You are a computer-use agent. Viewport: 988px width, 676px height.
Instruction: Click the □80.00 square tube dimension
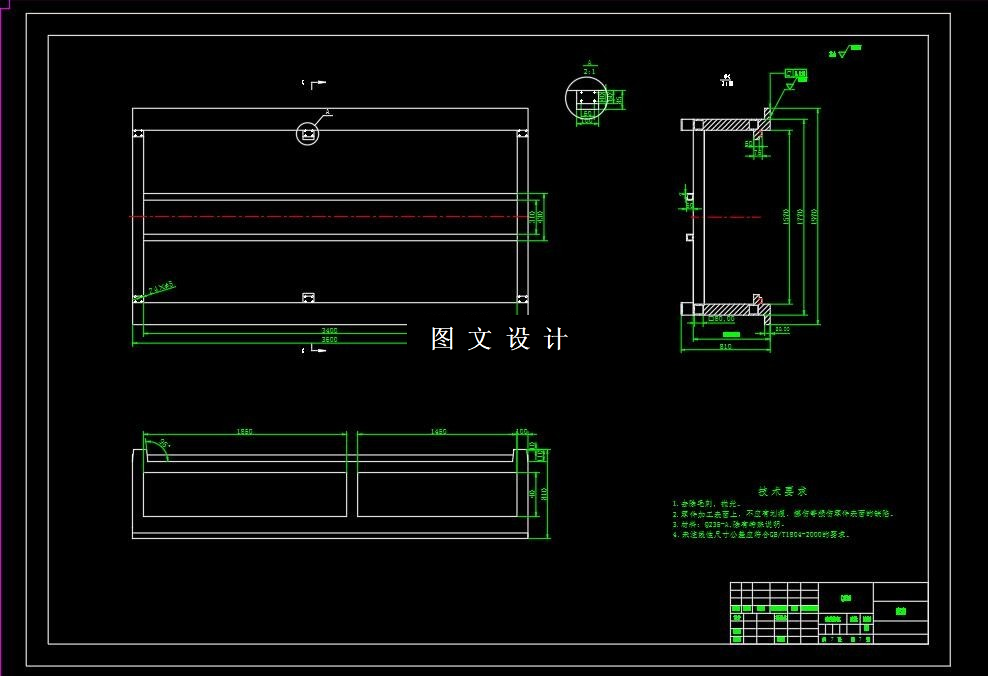click(x=722, y=319)
